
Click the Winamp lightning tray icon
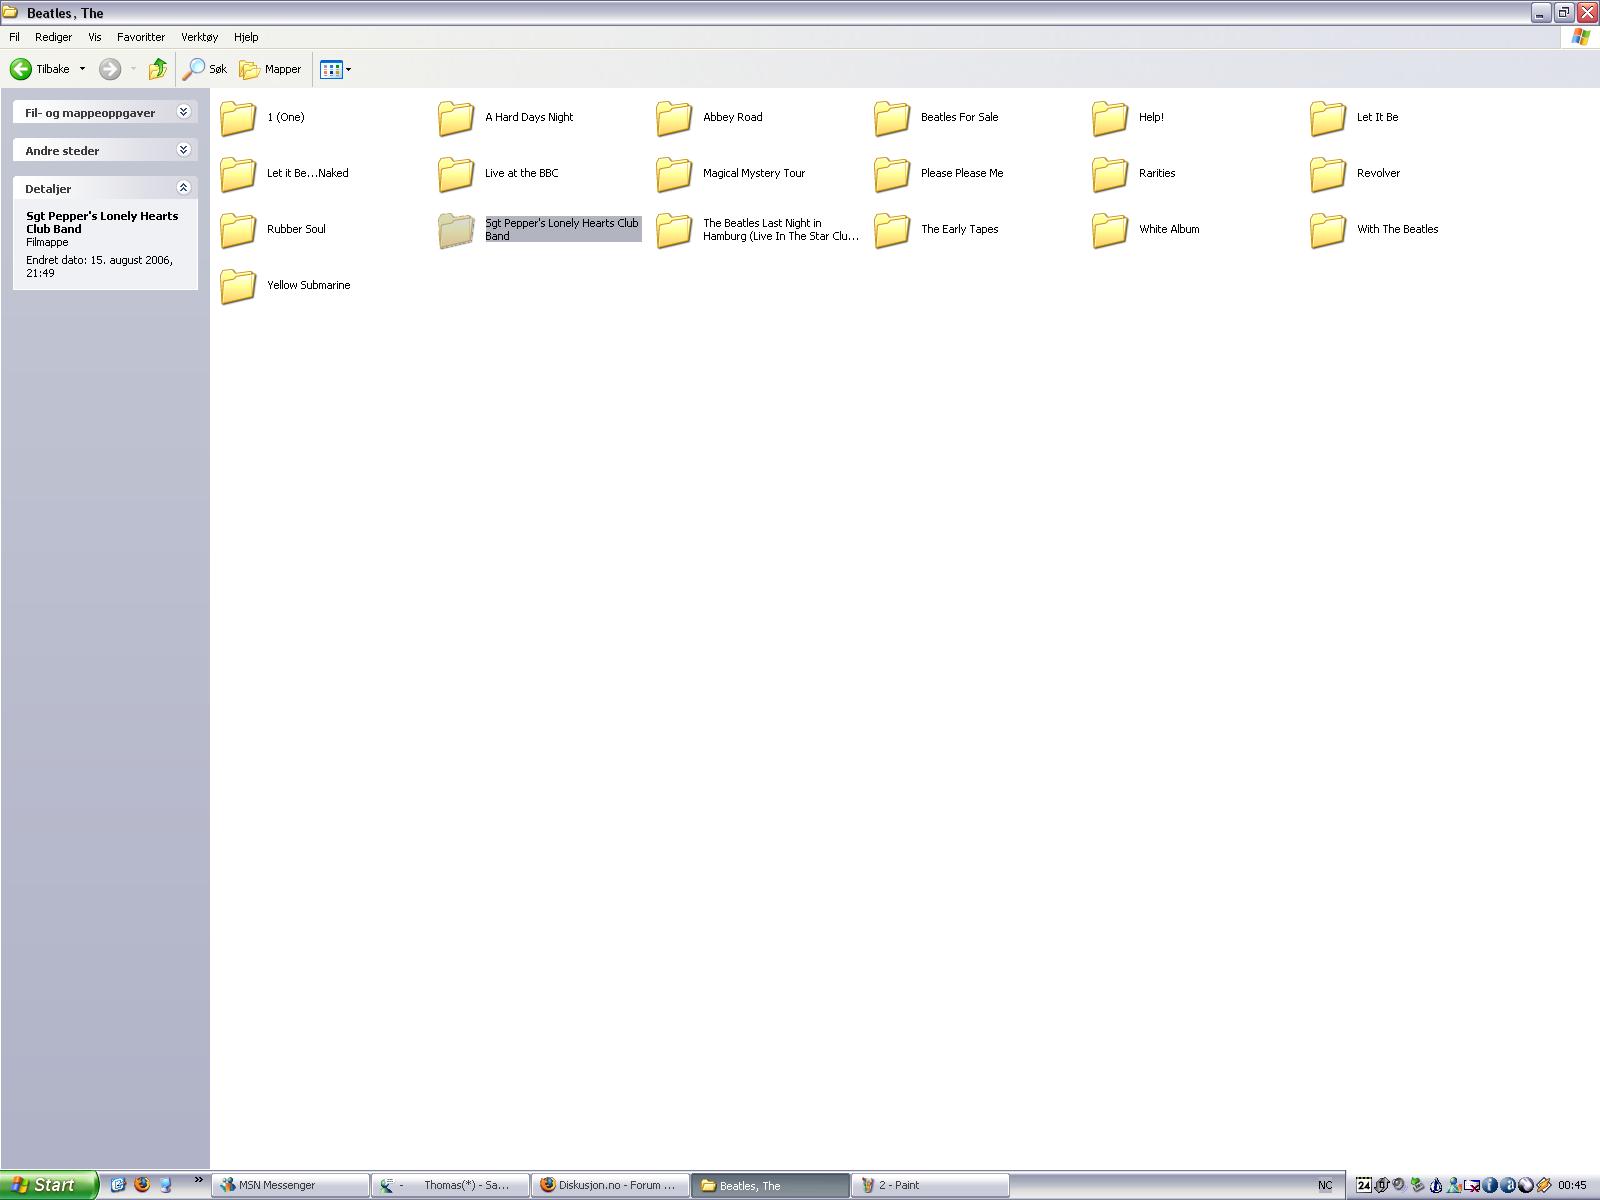(1544, 1185)
